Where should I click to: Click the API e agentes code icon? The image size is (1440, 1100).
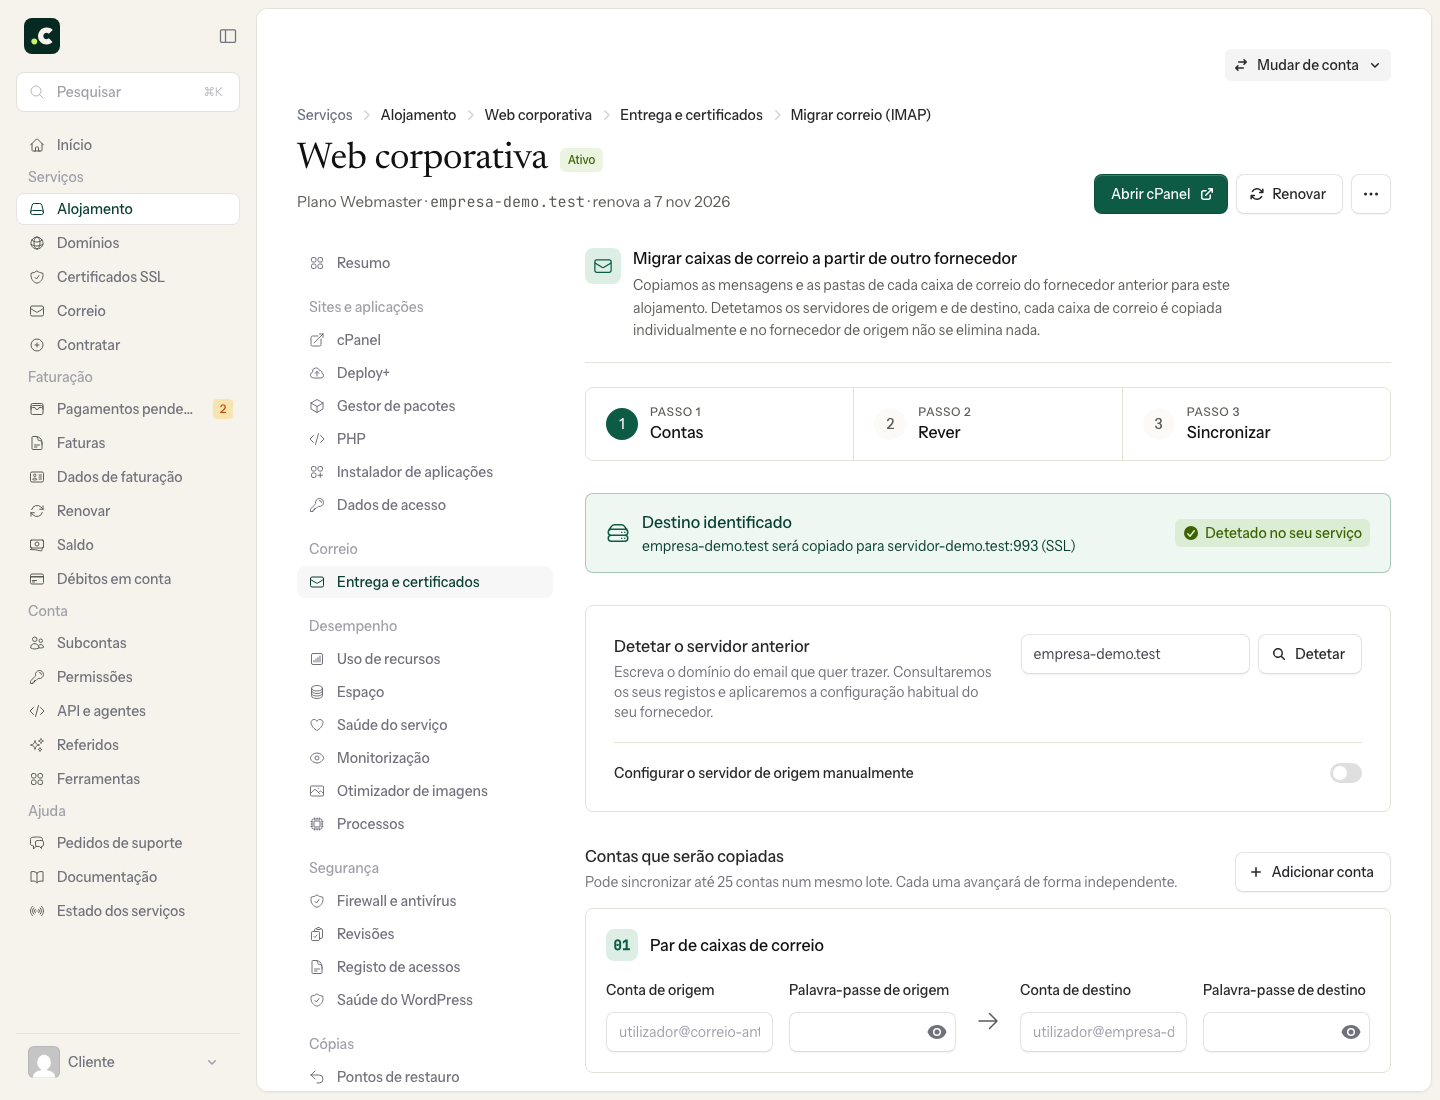pos(37,711)
